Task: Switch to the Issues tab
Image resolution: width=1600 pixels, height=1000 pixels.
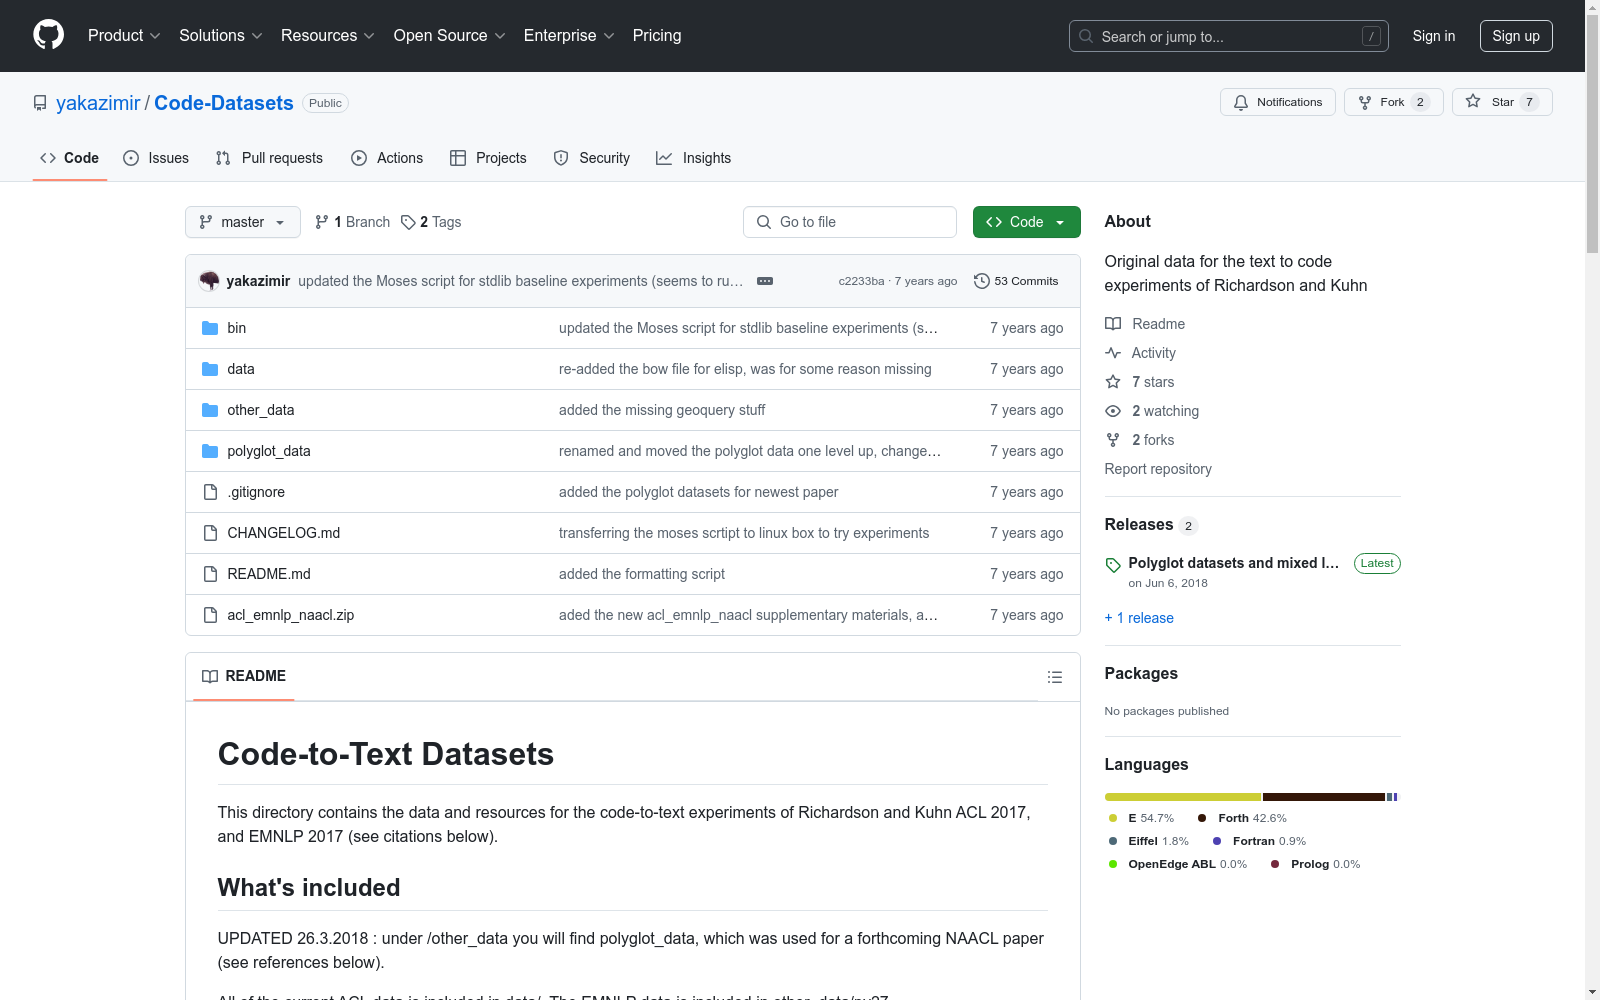Action: pyautogui.click(x=156, y=158)
